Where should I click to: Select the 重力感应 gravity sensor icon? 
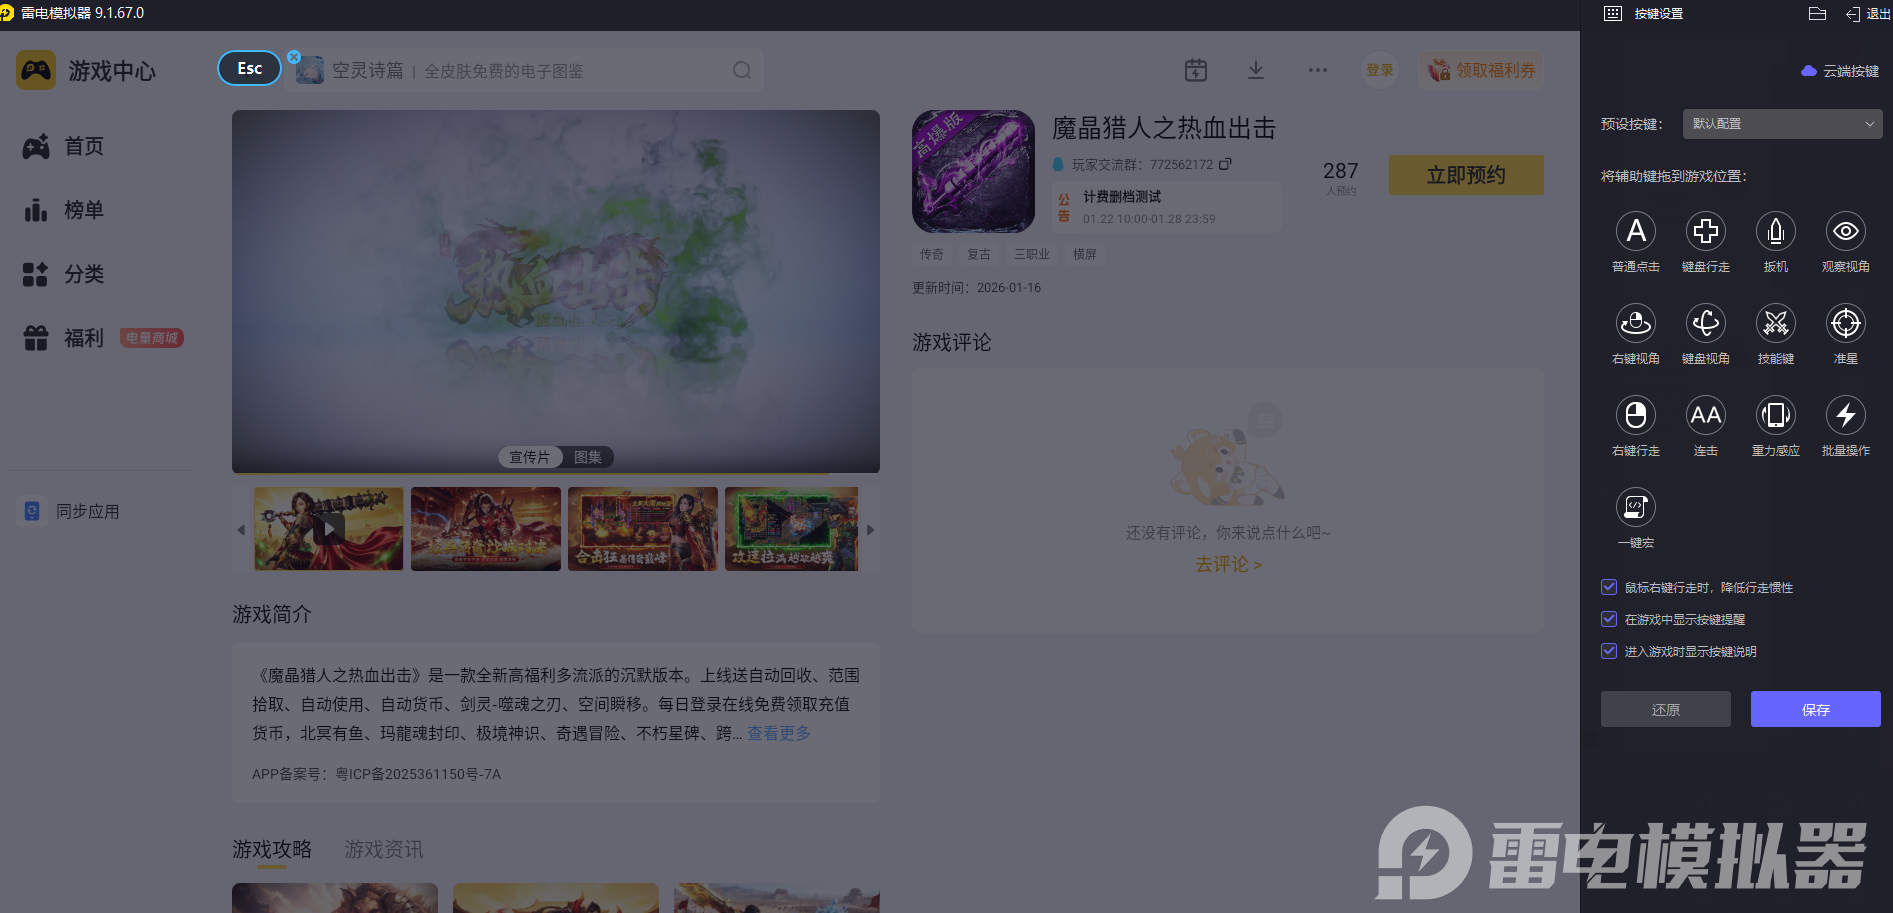coord(1776,416)
